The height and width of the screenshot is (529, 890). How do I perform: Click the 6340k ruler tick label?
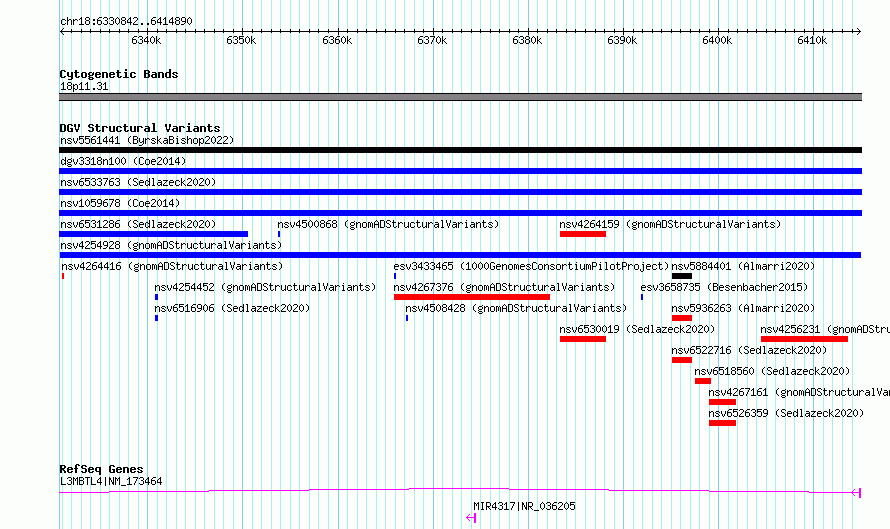[x=146, y=40]
